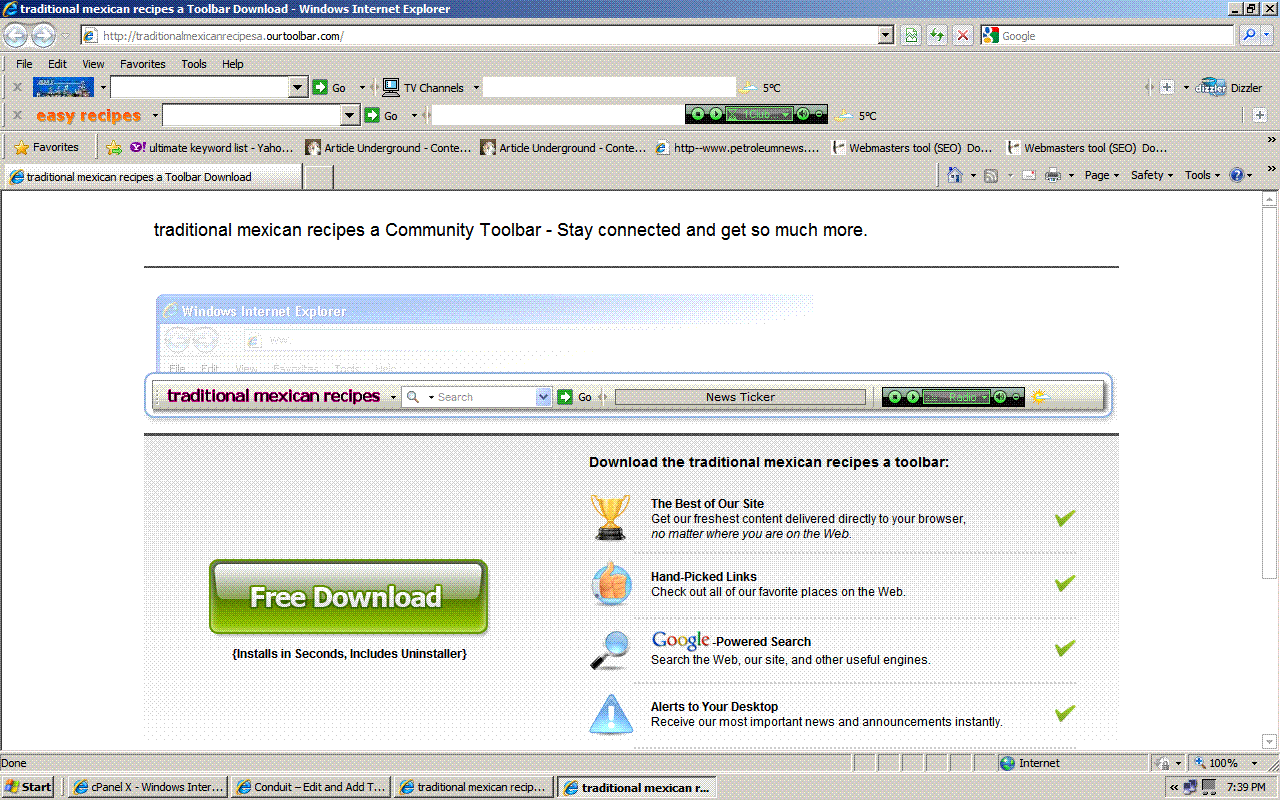Screen dimensions: 1280x800
Task: Click the radio player minus button
Action: [819, 115]
